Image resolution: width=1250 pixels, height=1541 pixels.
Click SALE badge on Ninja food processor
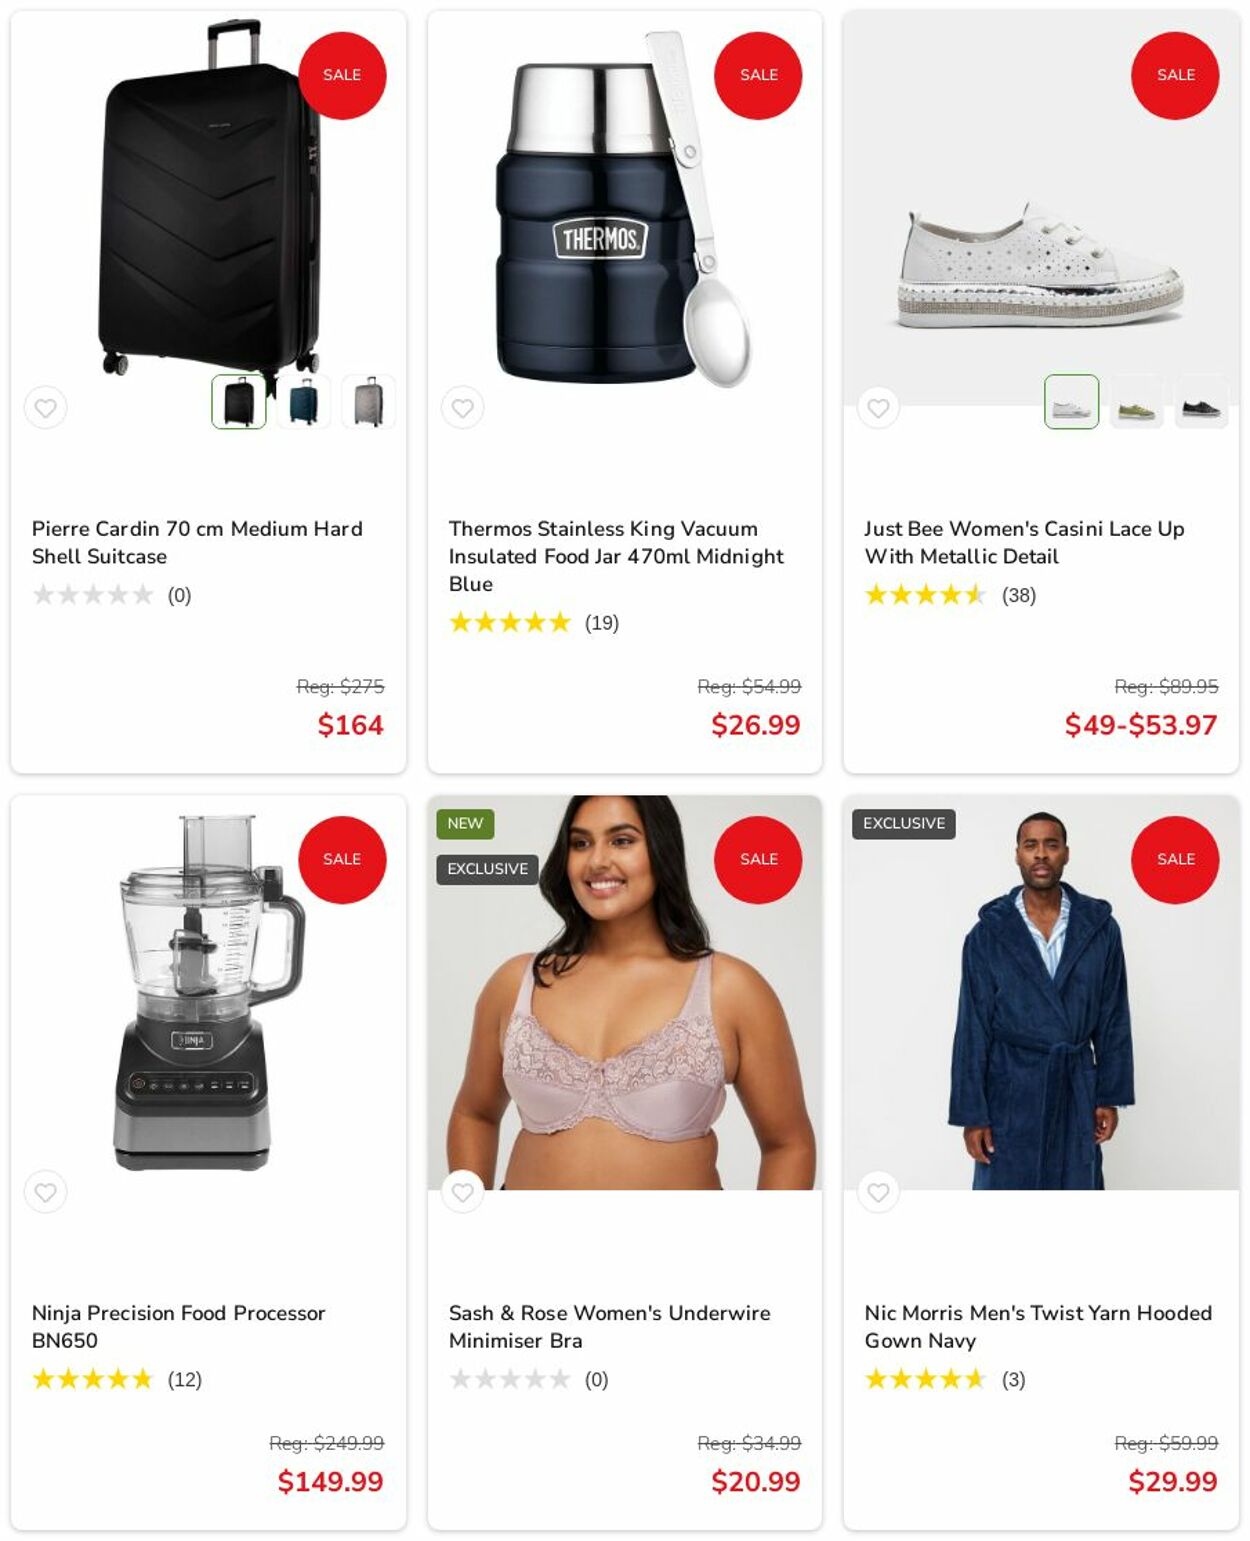coord(342,859)
